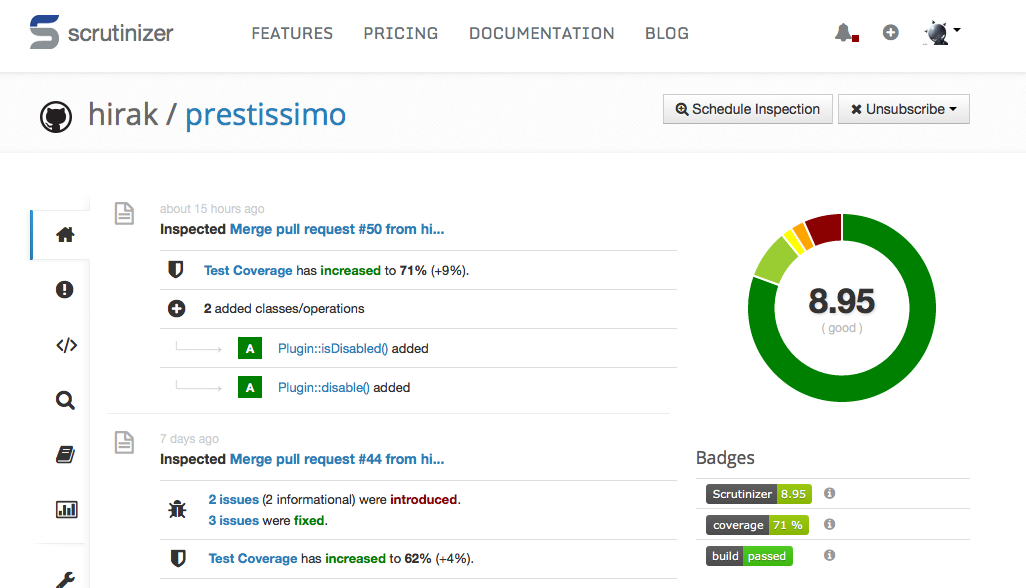The image size is (1026, 588).
Task: Click the GitHub logo next to repository name
Action: pos(57,116)
